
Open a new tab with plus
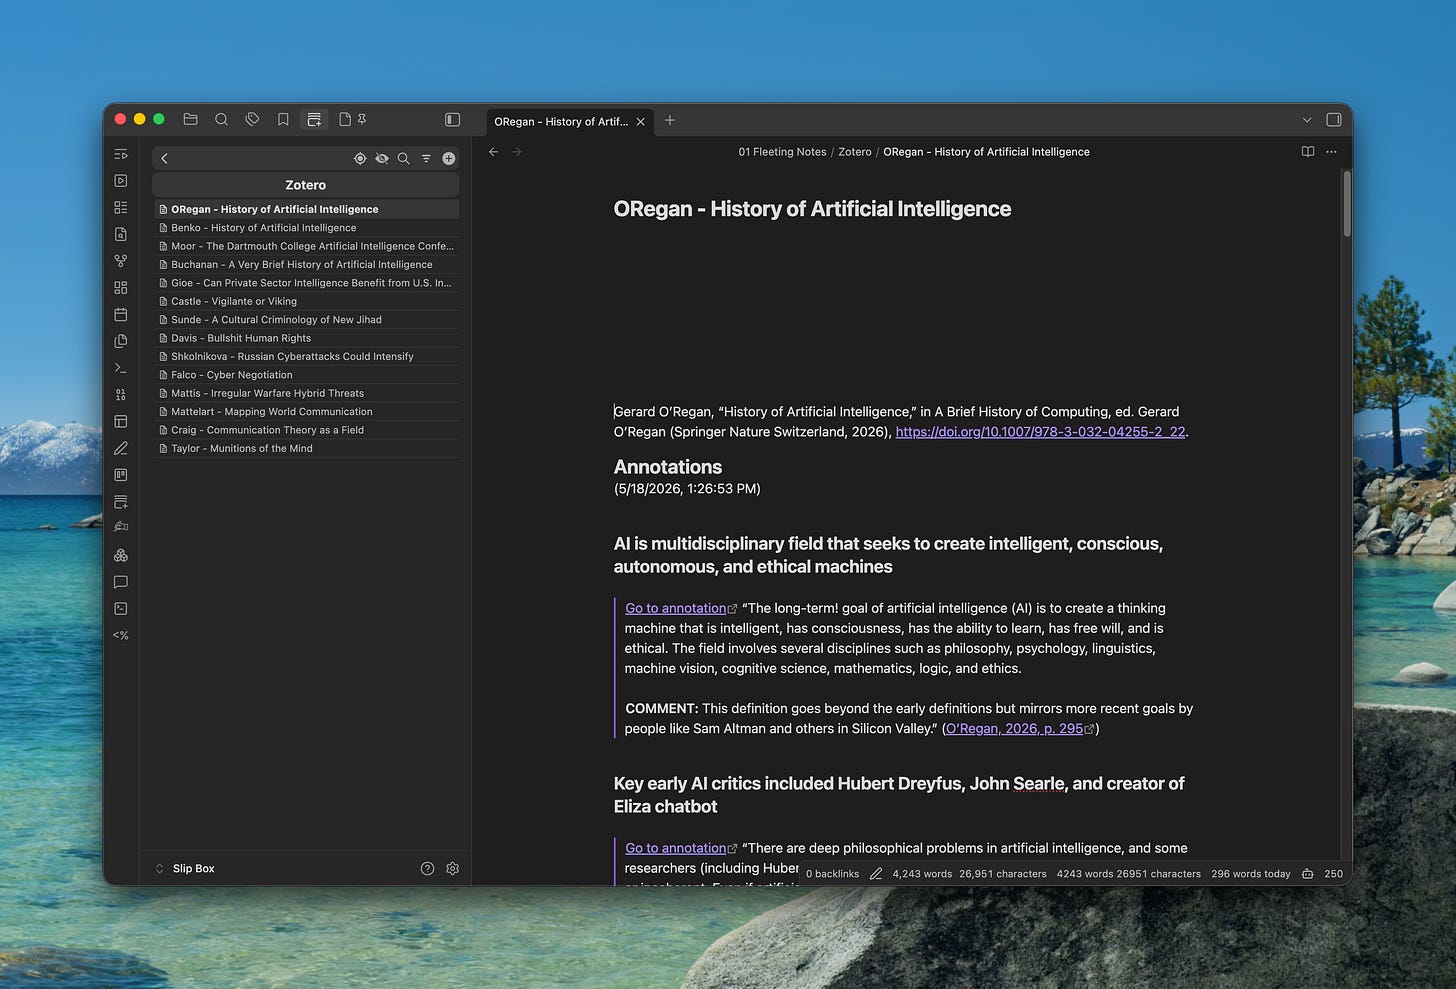coord(670,120)
